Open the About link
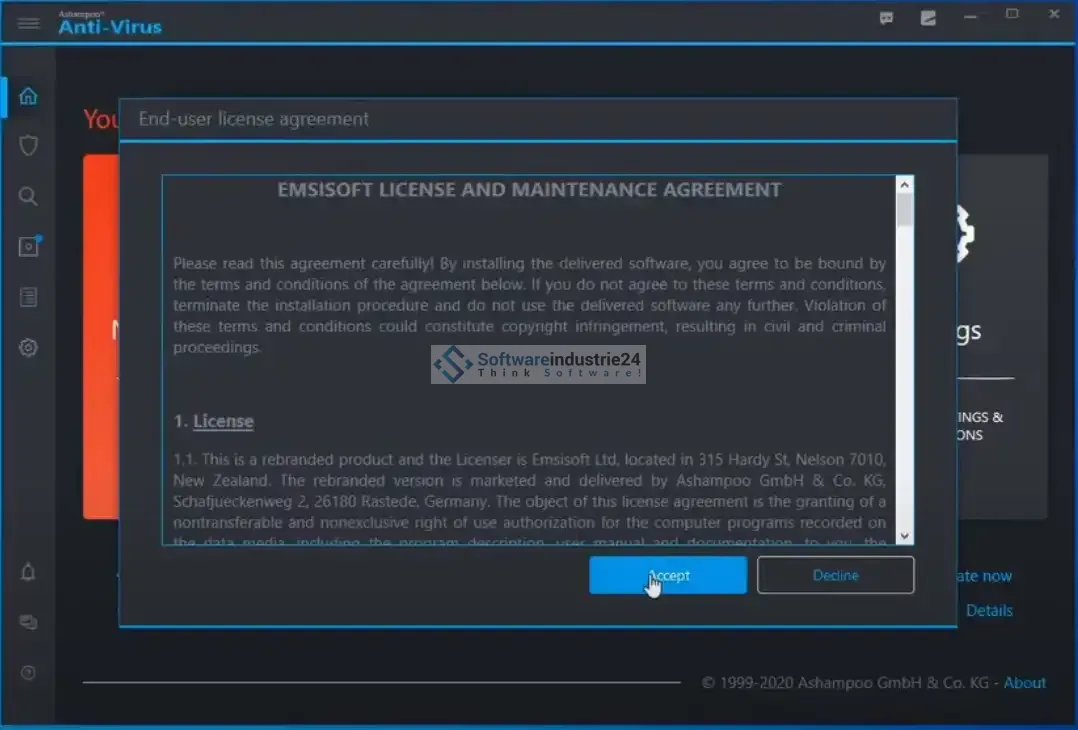1078x730 pixels. pyautogui.click(x=1025, y=683)
